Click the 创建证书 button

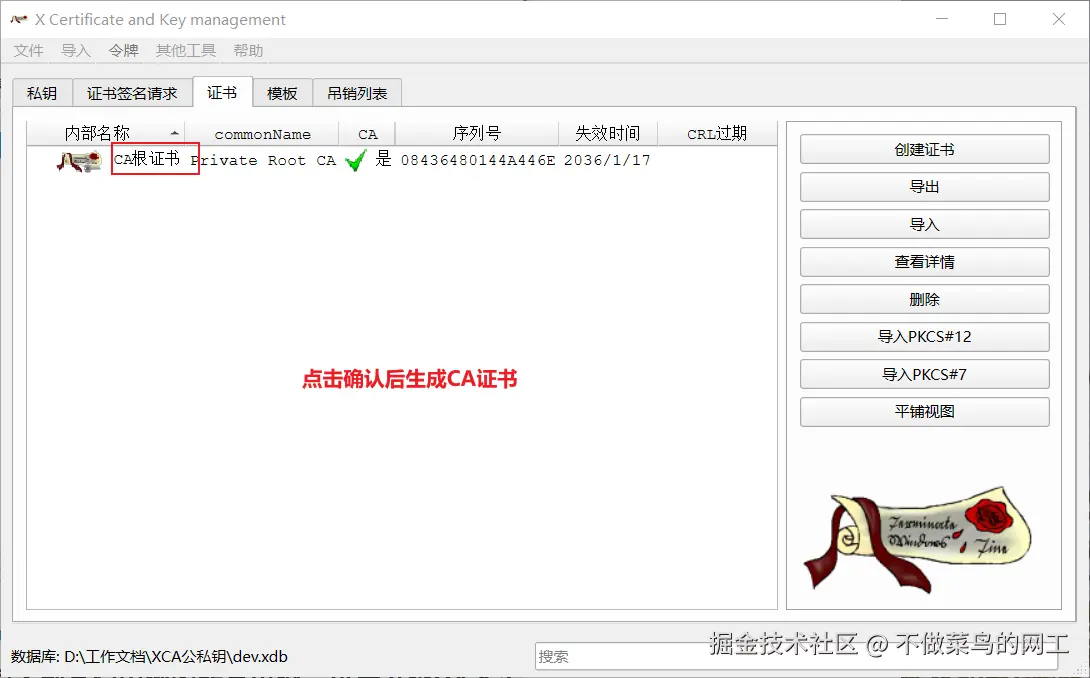pos(923,149)
